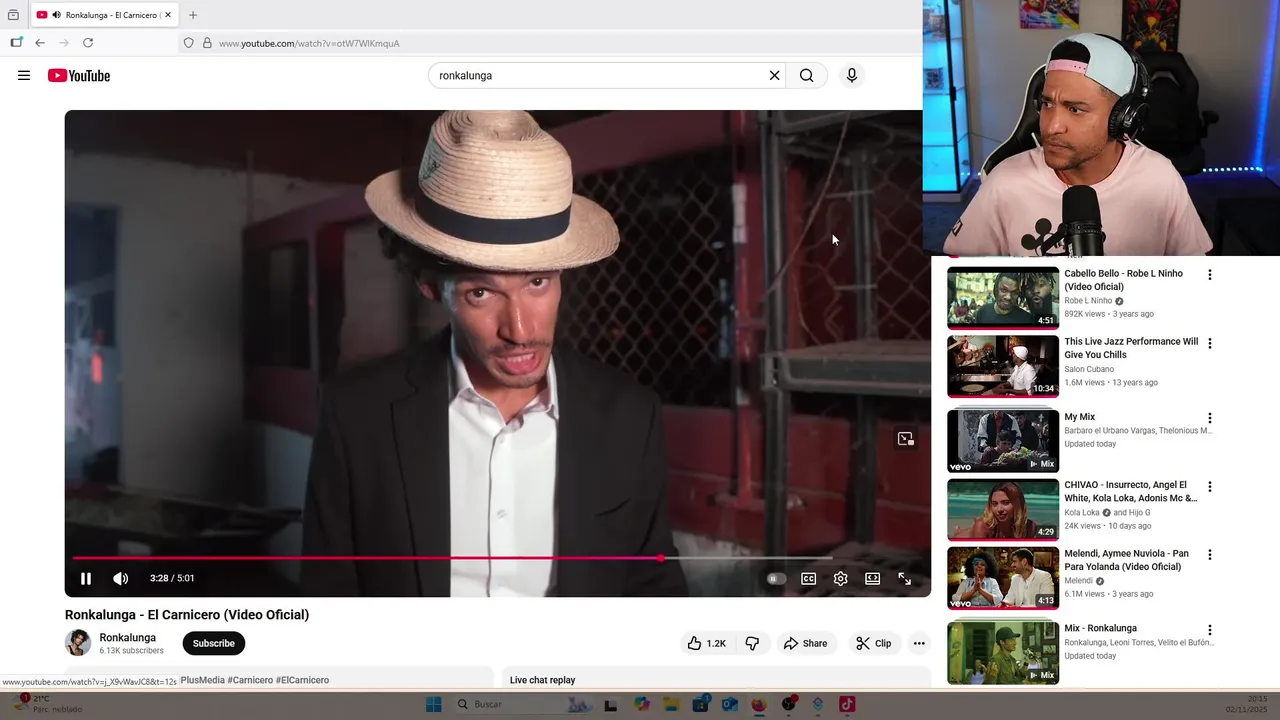Open TikTok app from taskbar
1280x720 pixels.
[847, 704]
